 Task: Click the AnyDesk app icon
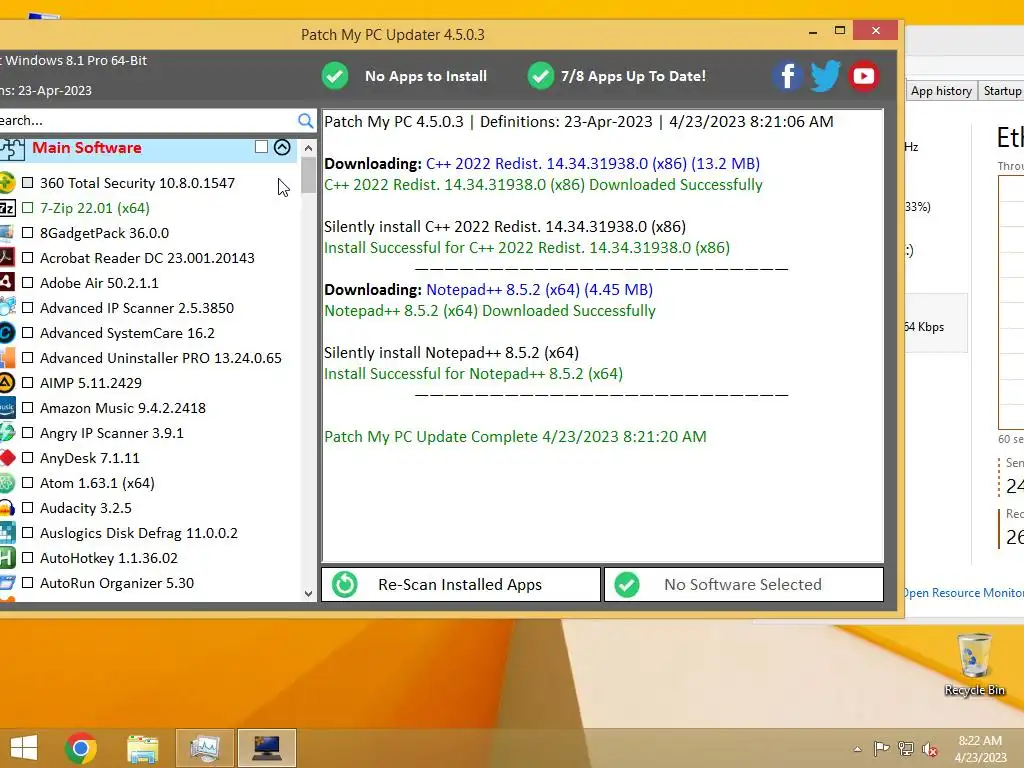[x=7, y=458]
